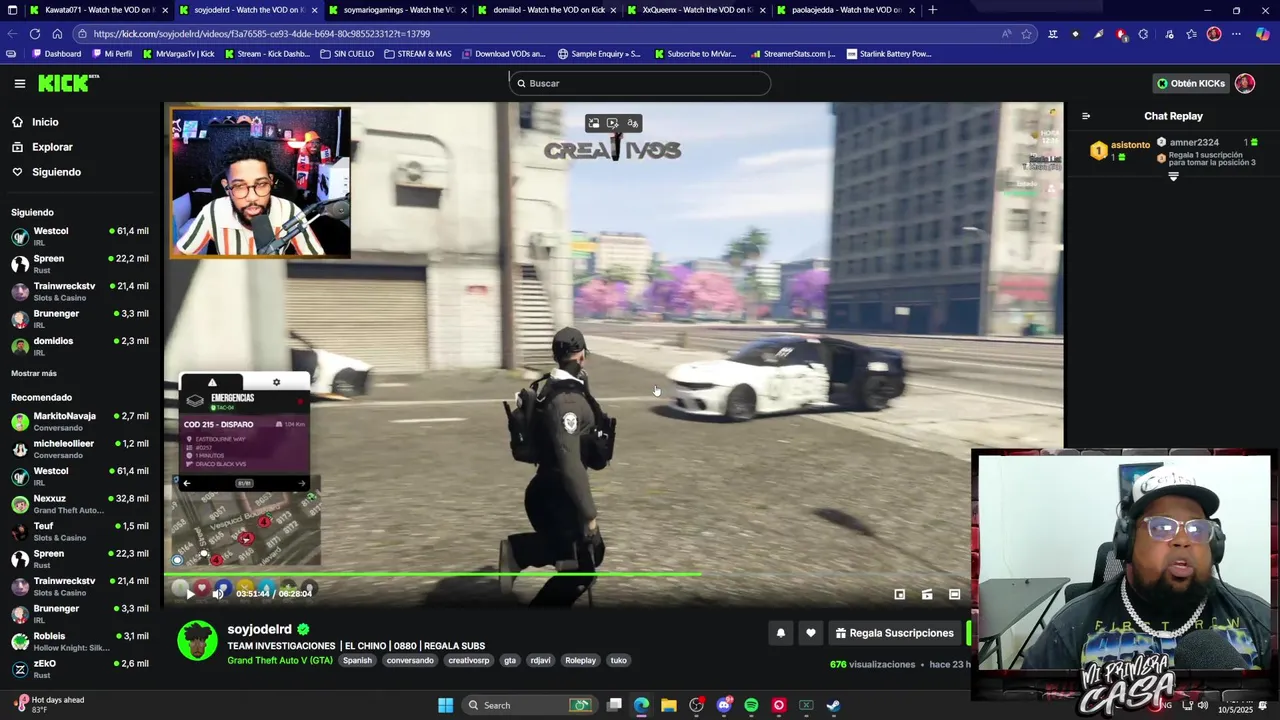Switch to soymariogamings browser tab
The image size is (1280, 720).
[398, 10]
